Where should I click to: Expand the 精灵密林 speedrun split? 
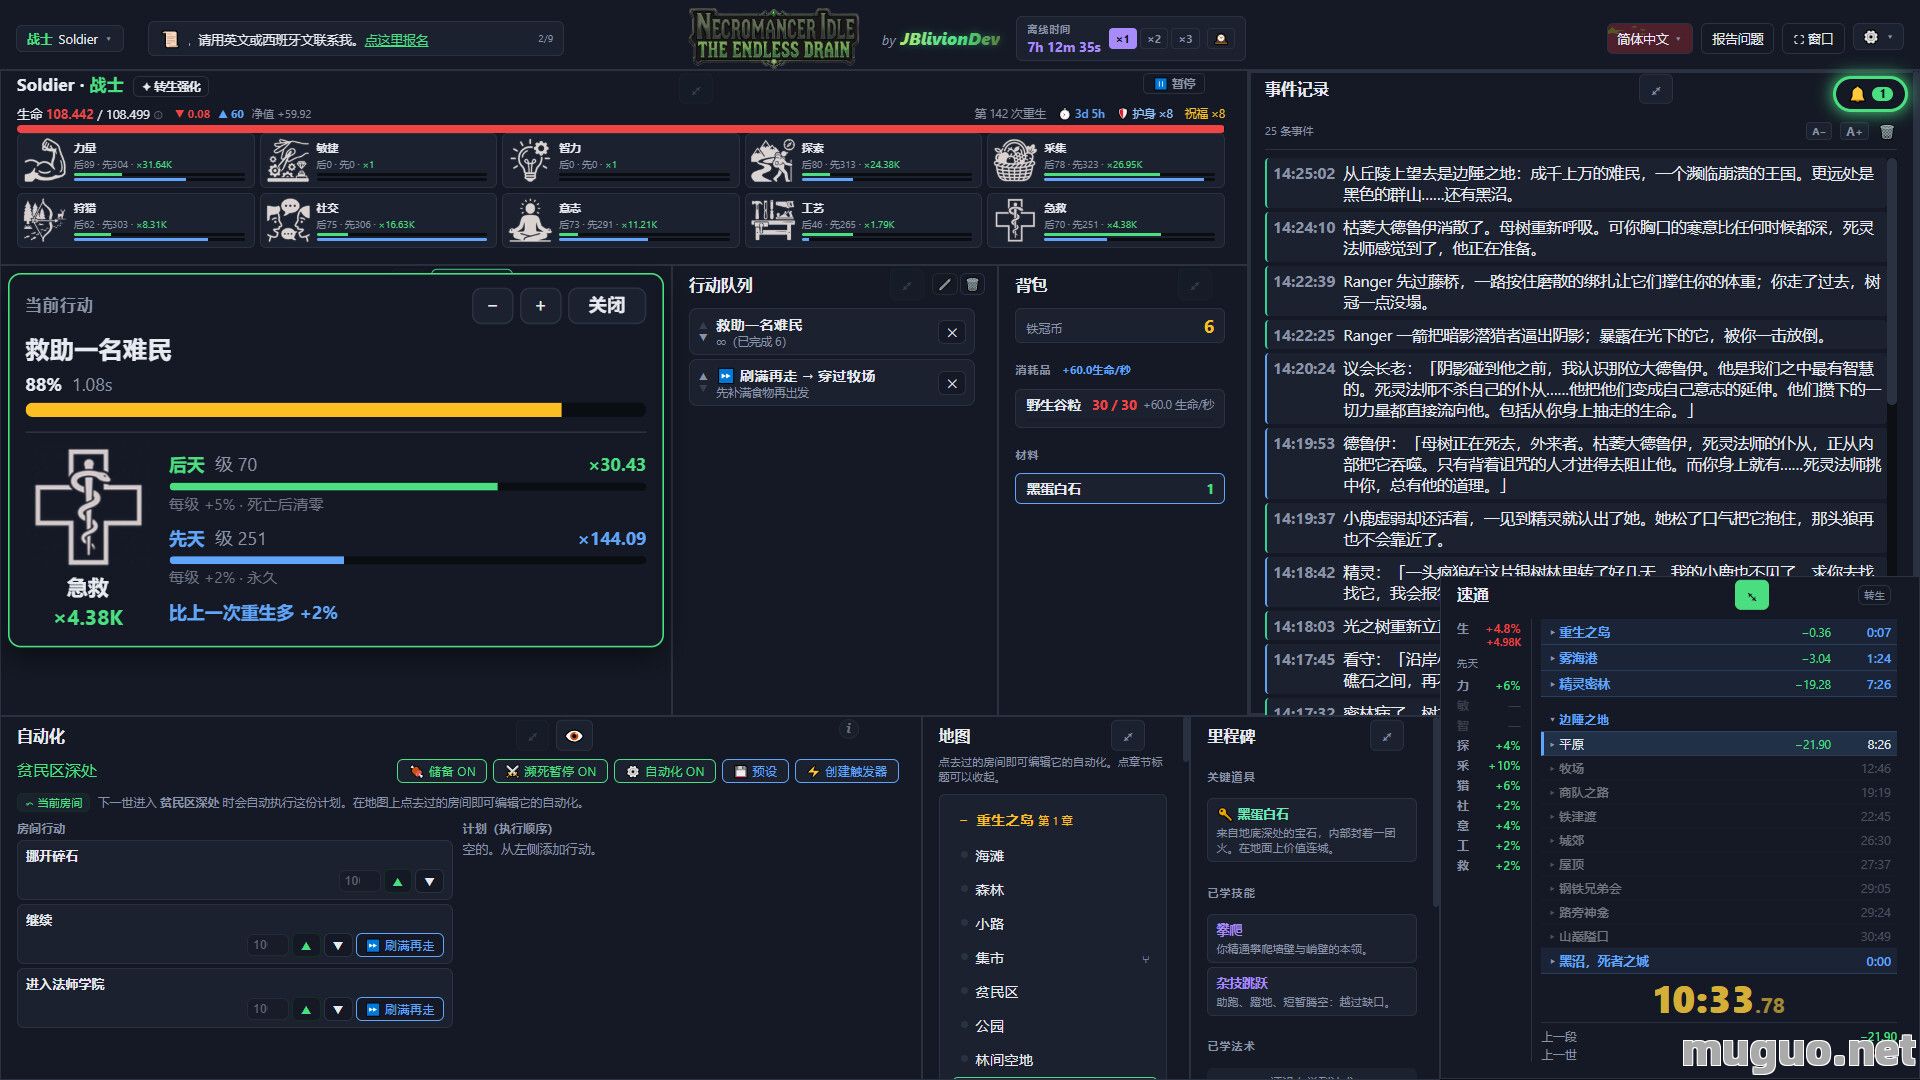click(x=1719, y=685)
